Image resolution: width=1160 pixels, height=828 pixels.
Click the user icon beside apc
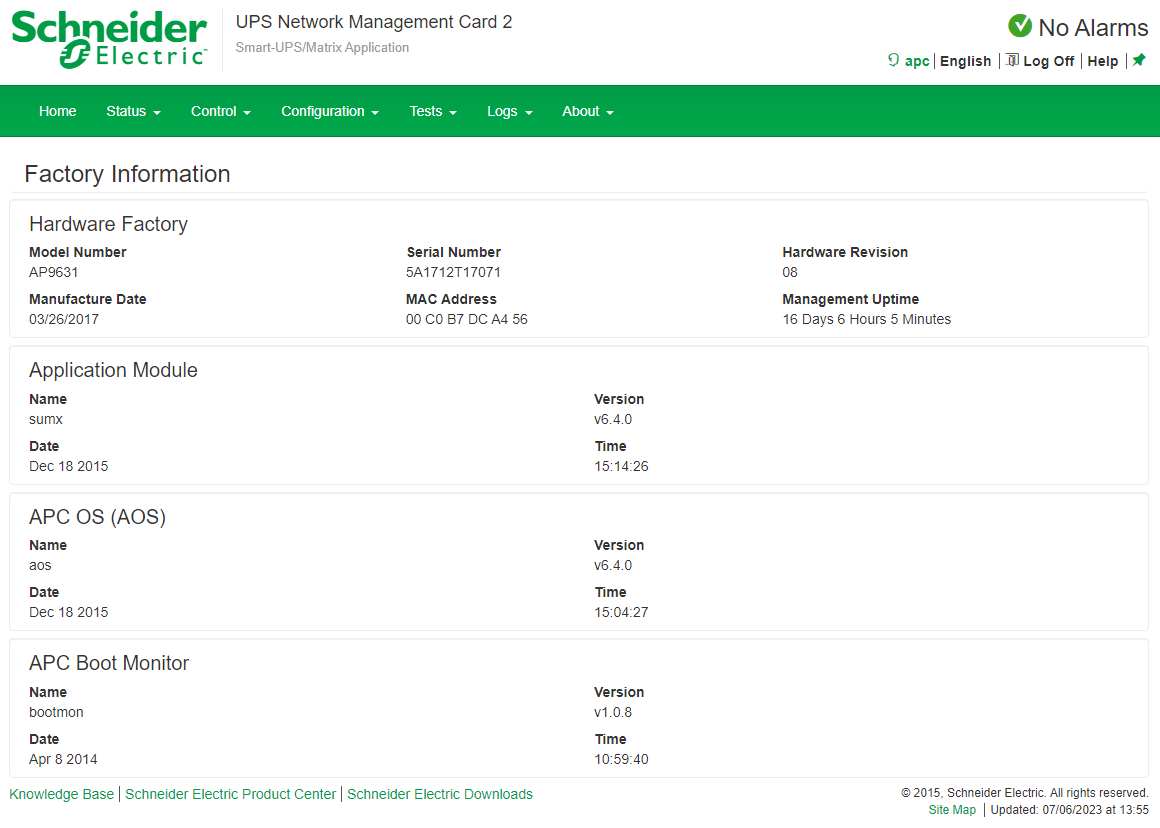pyautogui.click(x=894, y=60)
